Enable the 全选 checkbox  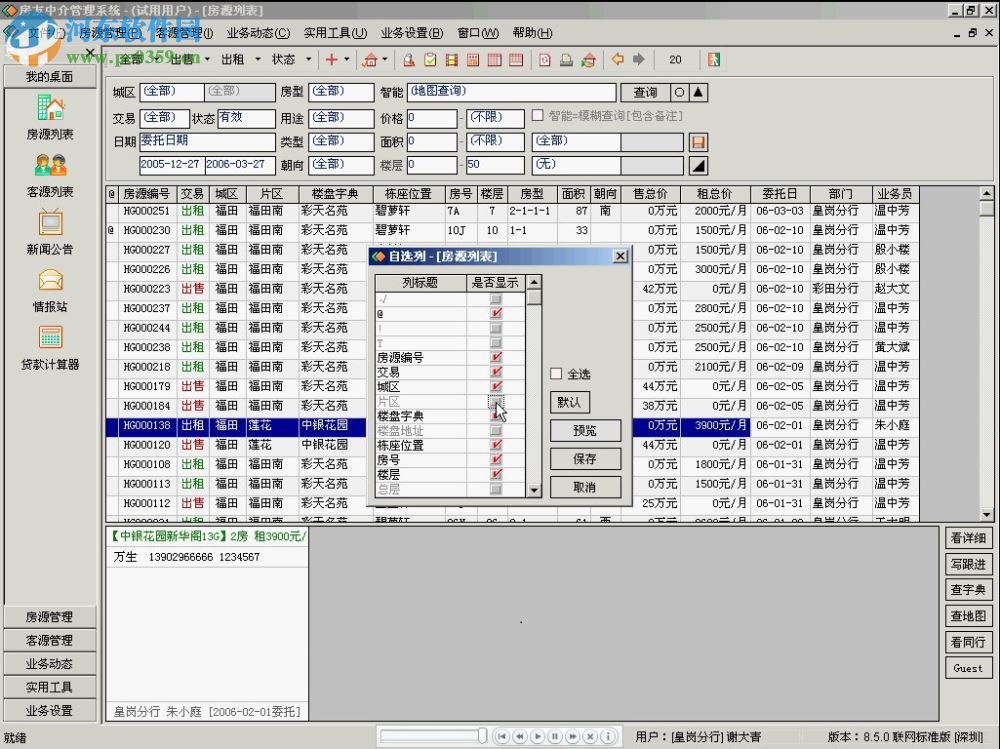point(556,374)
